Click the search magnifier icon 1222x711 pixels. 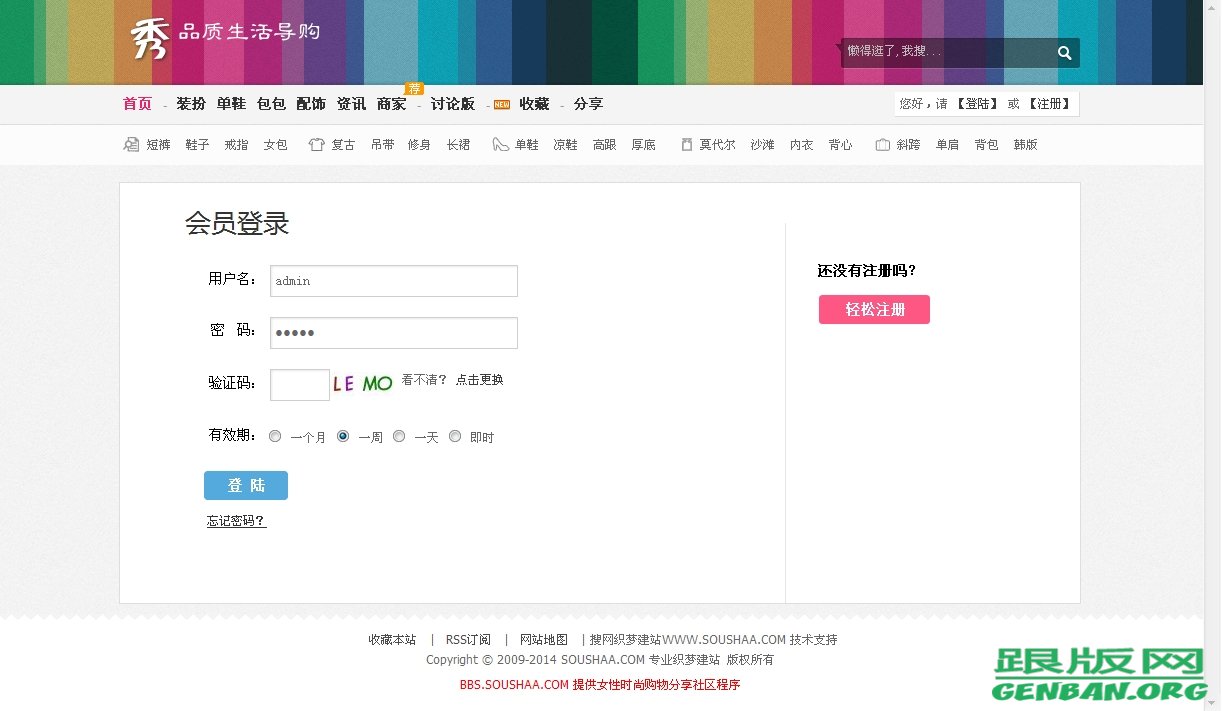point(1064,52)
